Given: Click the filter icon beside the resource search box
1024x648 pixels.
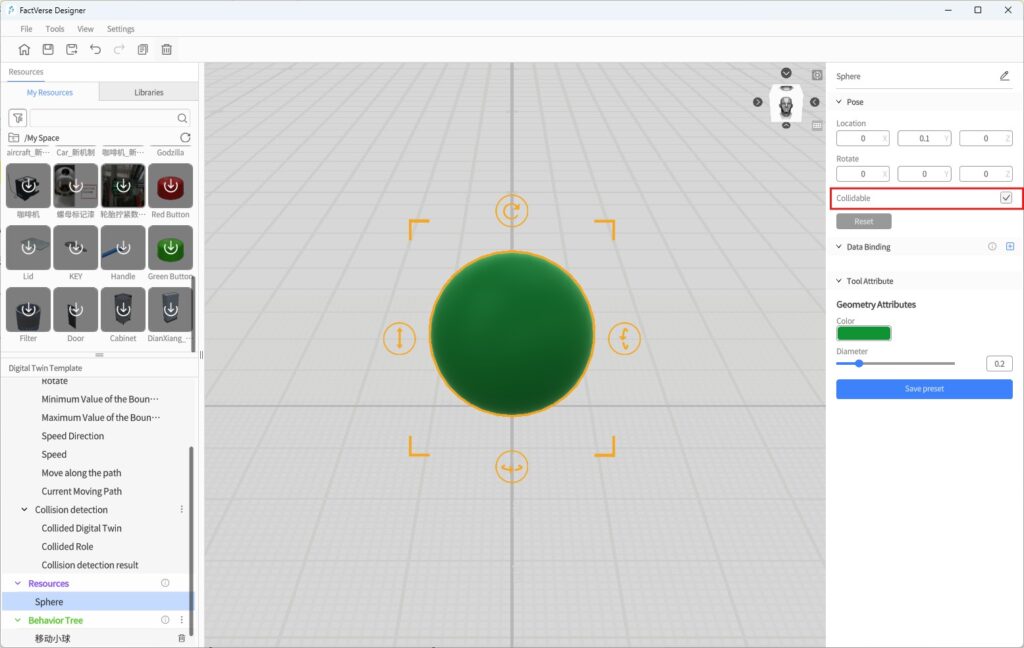Looking at the screenshot, I should (17, 118).
